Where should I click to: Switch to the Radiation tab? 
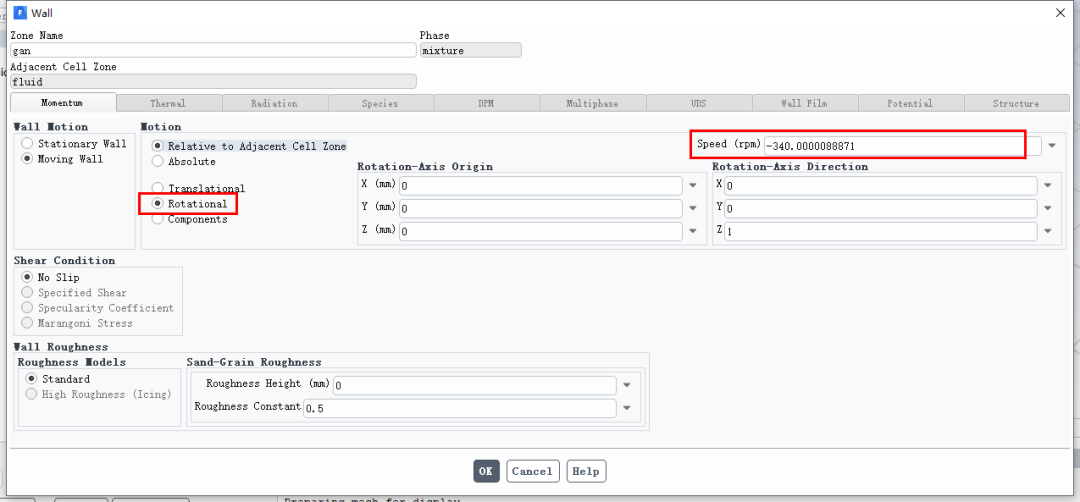(274, 103)
